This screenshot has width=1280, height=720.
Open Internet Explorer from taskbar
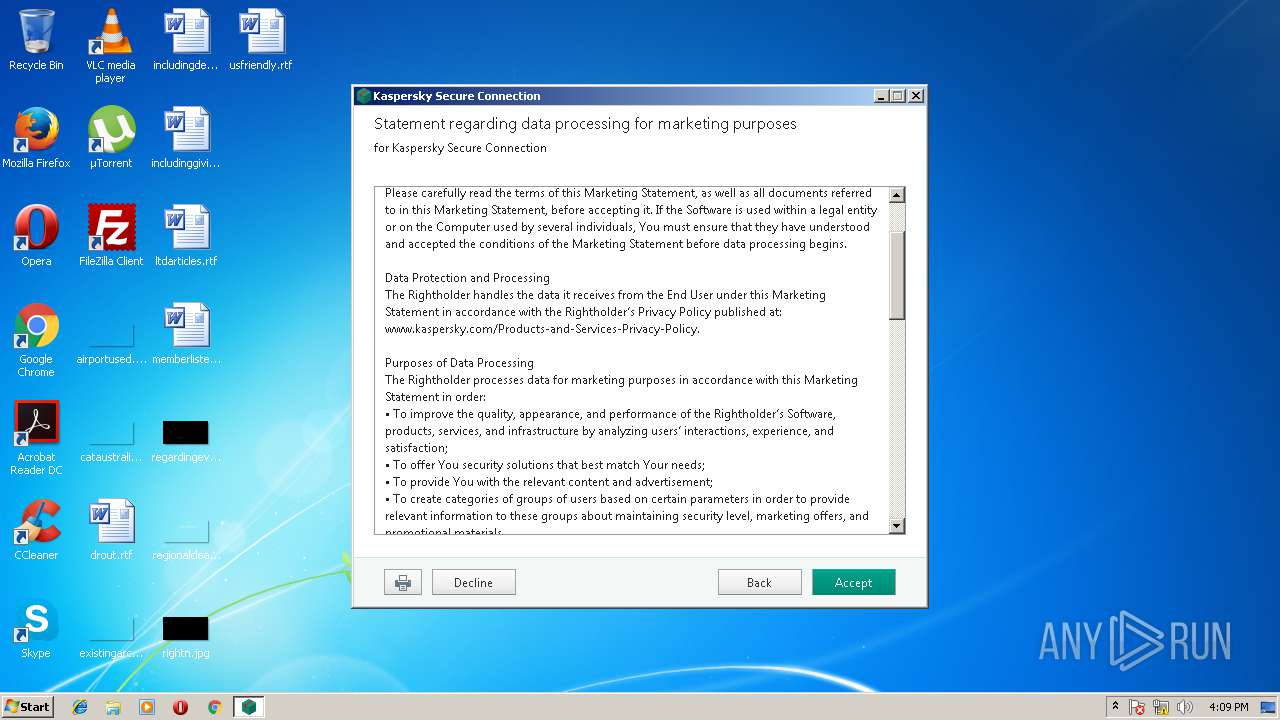80,706
